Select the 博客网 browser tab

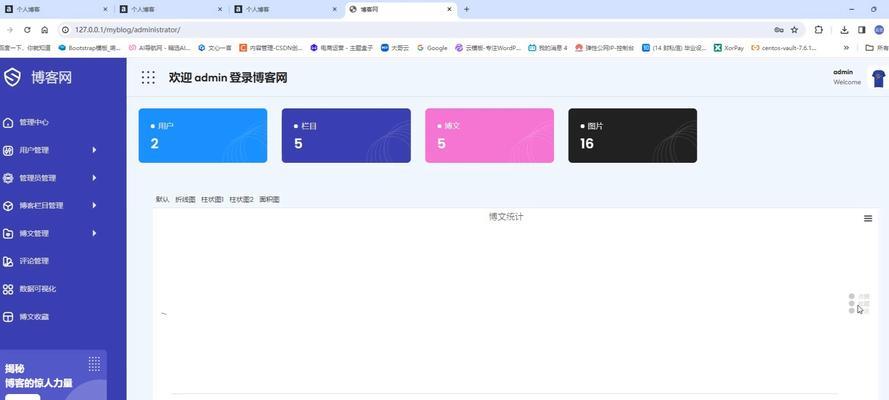tap(401, 9)
